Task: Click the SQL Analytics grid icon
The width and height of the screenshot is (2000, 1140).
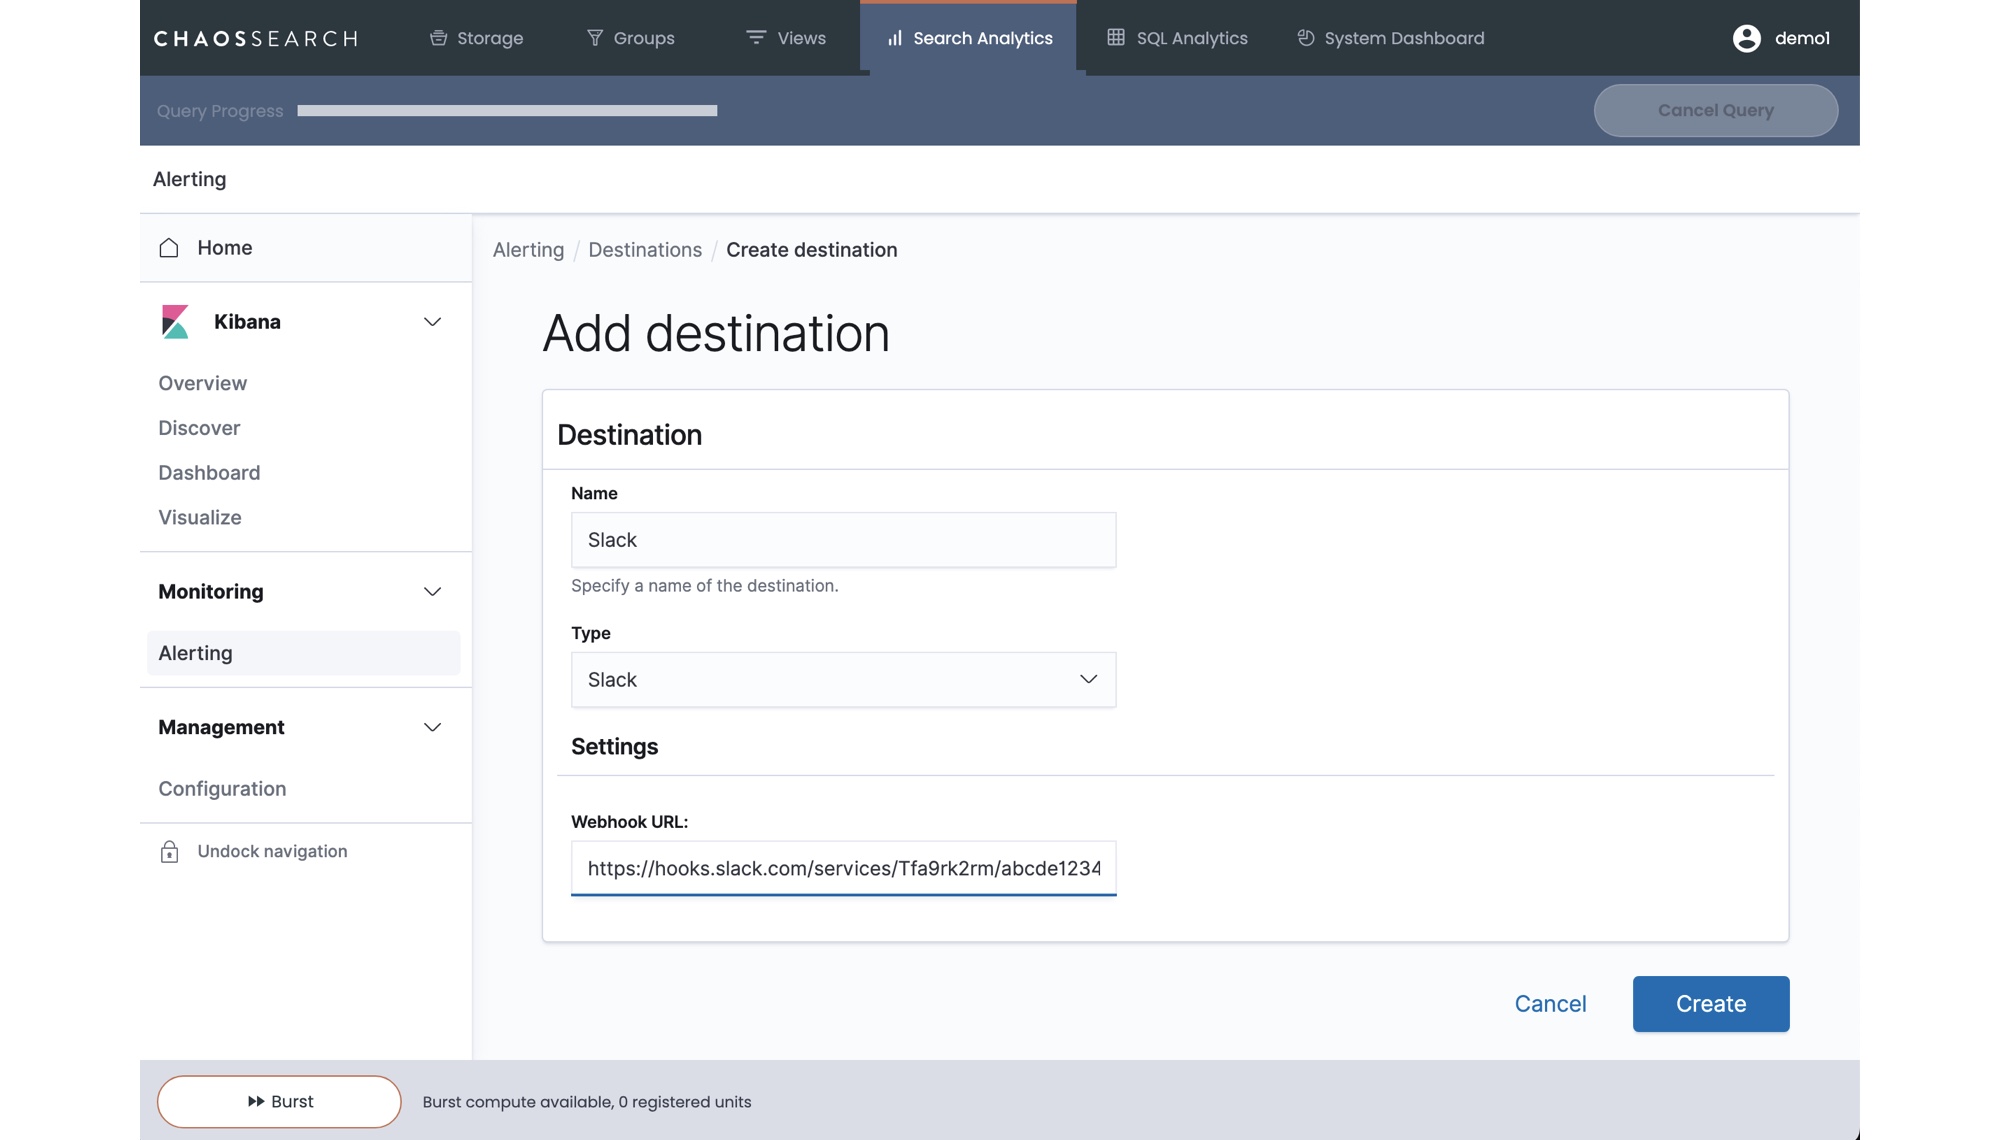Action: coord(1116,38)
